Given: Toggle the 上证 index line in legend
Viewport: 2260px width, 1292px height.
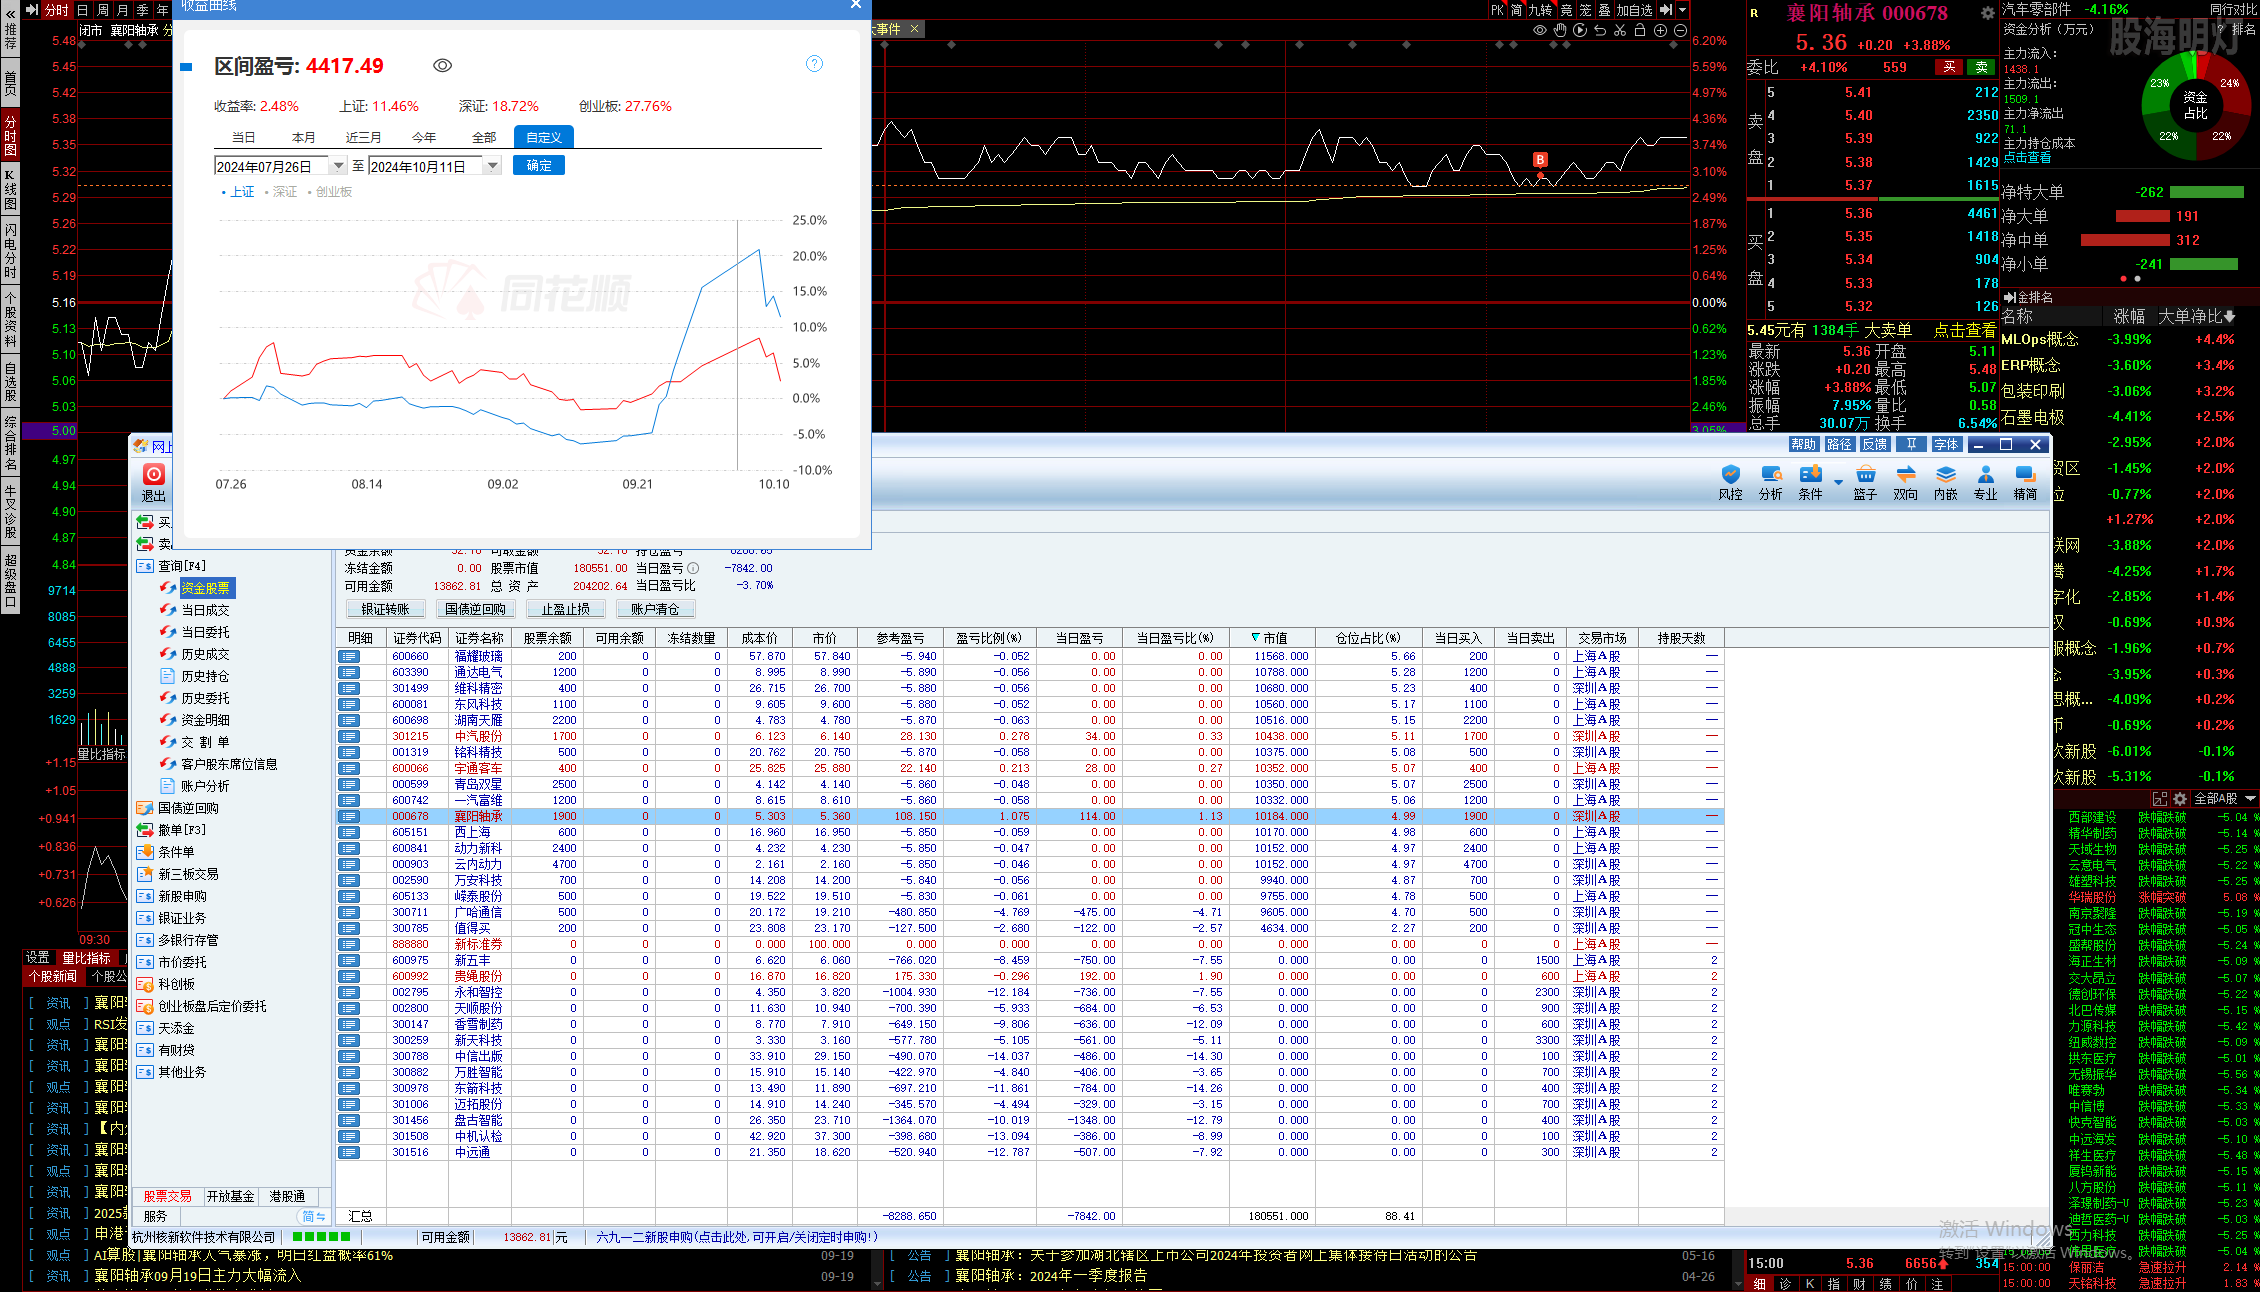Looking at the screenshot, I should (238, 192).
